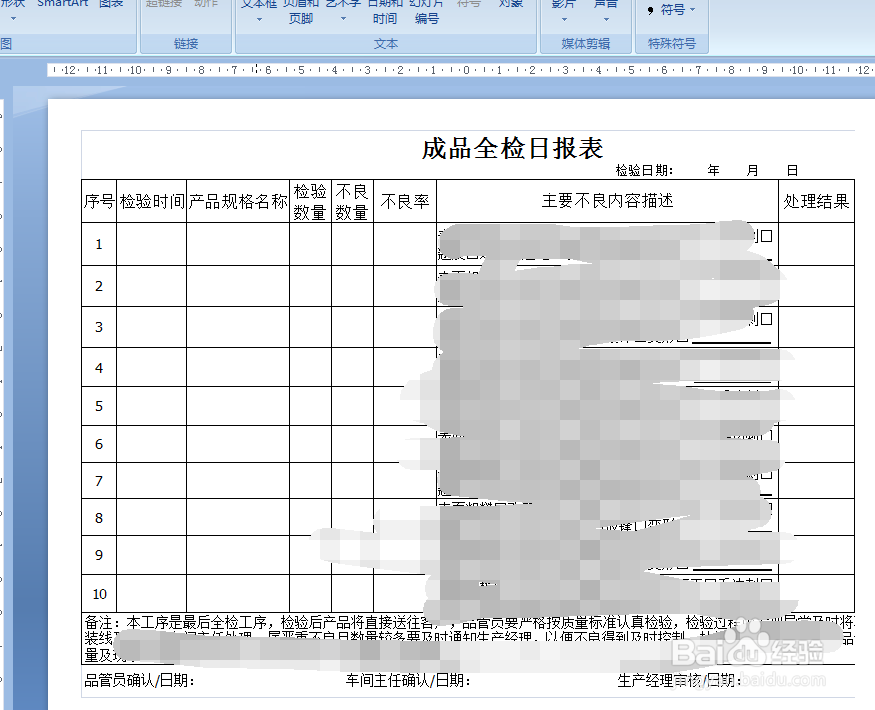Insert a 声音 sound clip

pyautogui.click(x=604, y=5)
